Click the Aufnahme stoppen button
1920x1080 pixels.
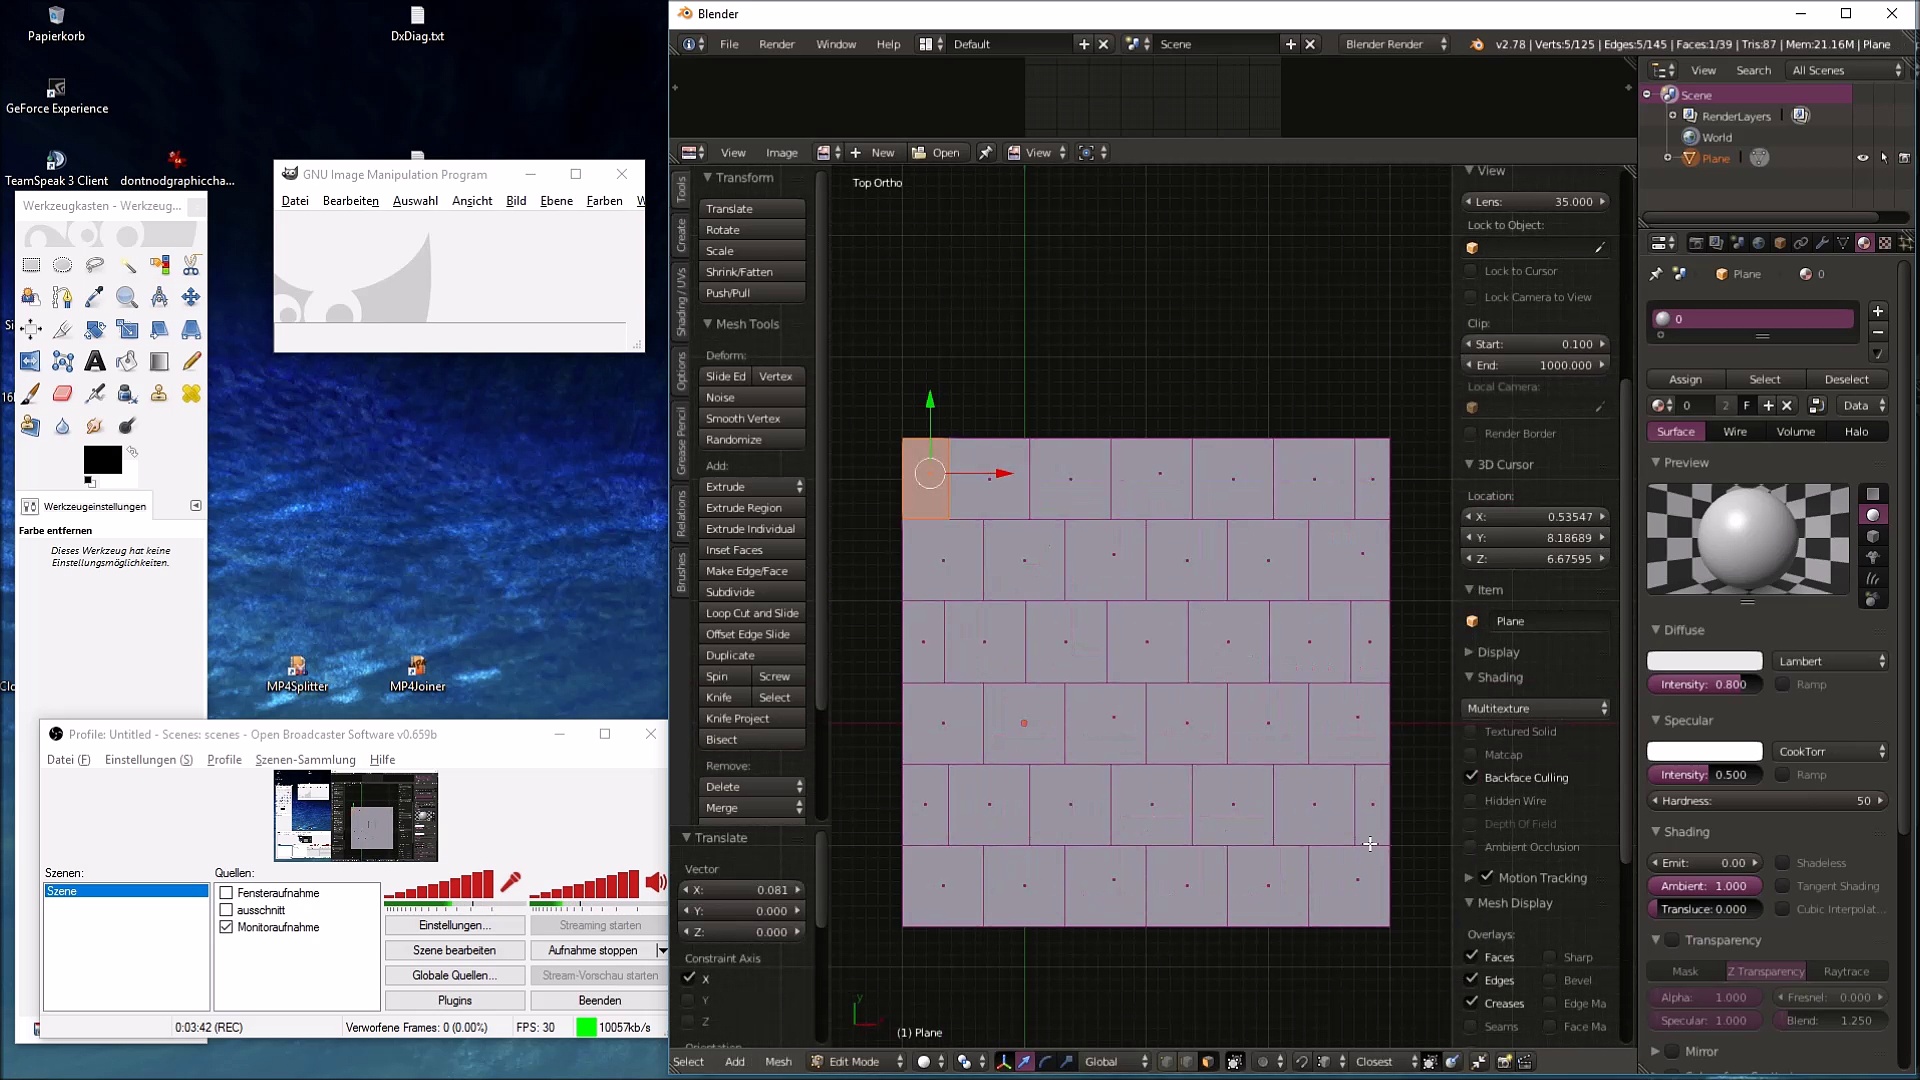point(592,950)
